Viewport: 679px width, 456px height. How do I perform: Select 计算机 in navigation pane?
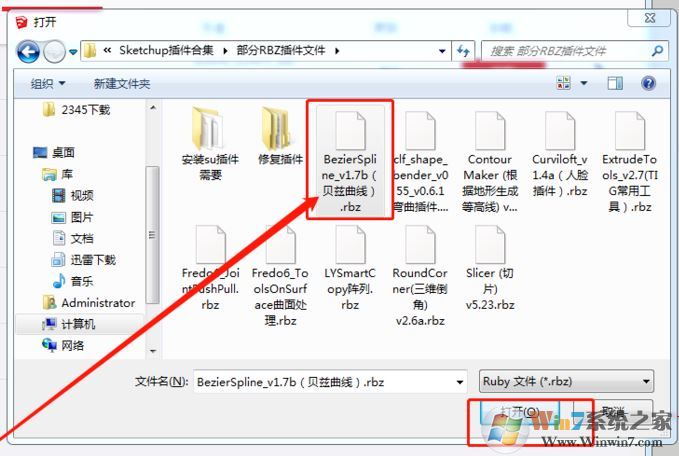[x=68, y=324]
